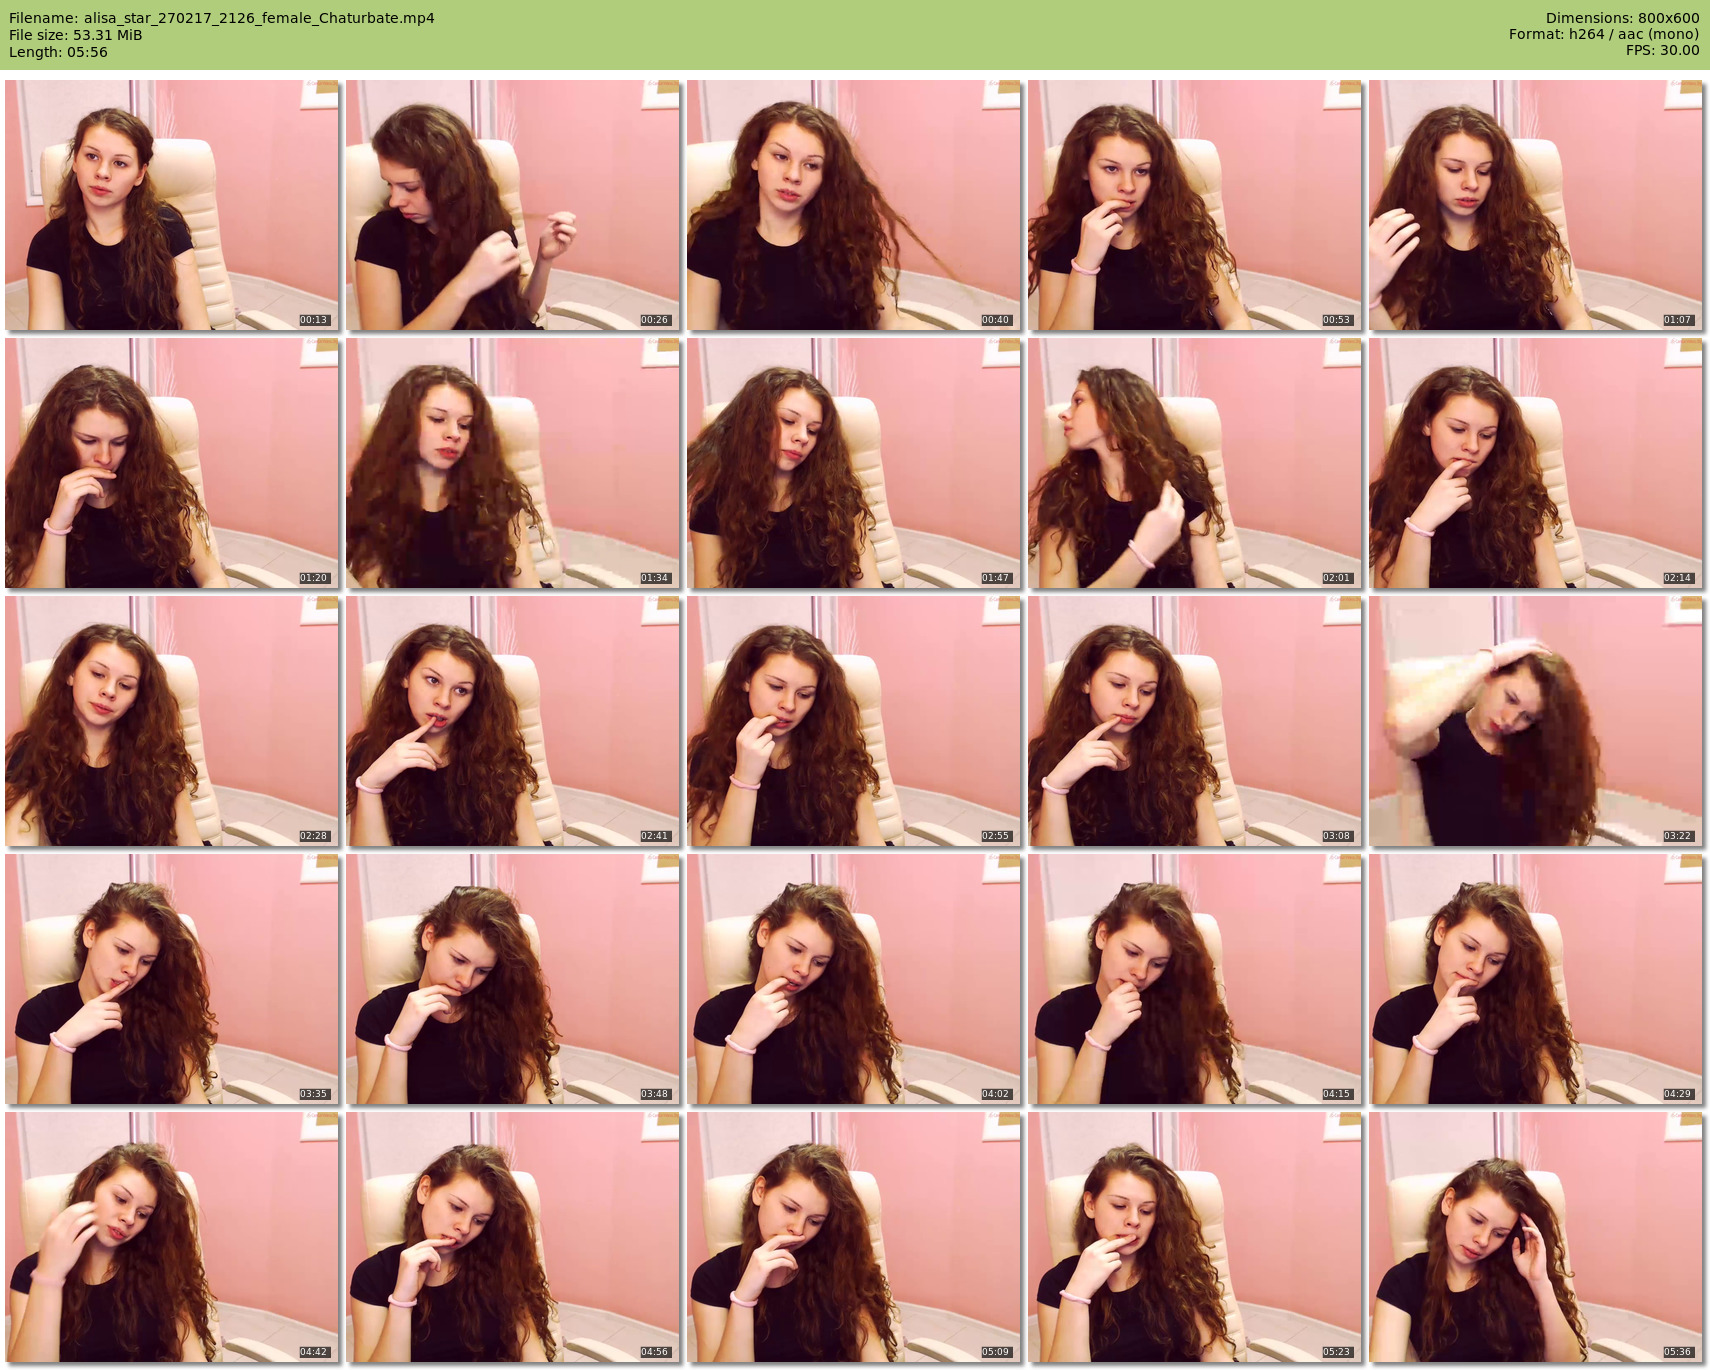Select the final frame at 05:36
Screen dimensions: 1710x1370
tap(1536, 1237)
